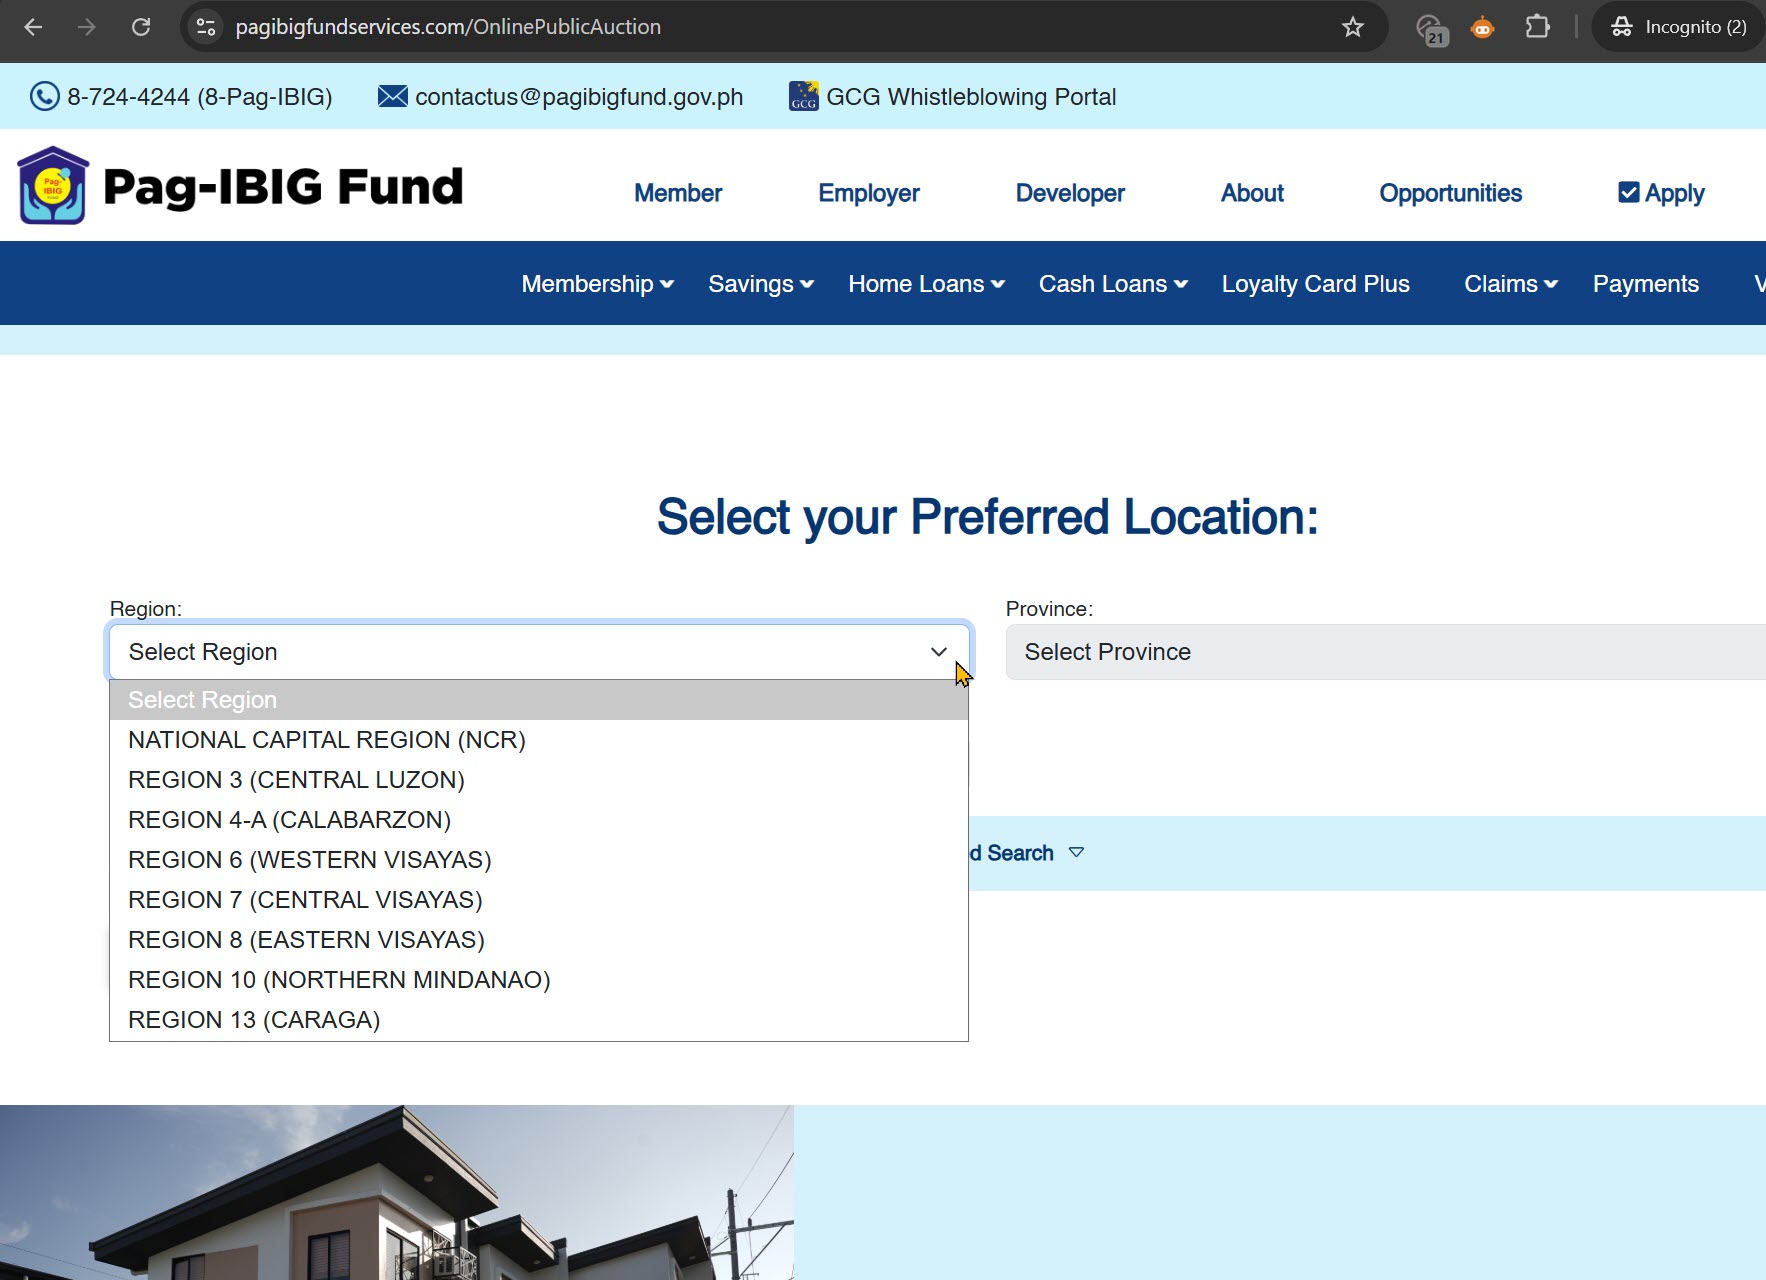Click the envelope icon next to contactus
This screenshot has width=1766, height=1280.
click(x=391, y=96)
